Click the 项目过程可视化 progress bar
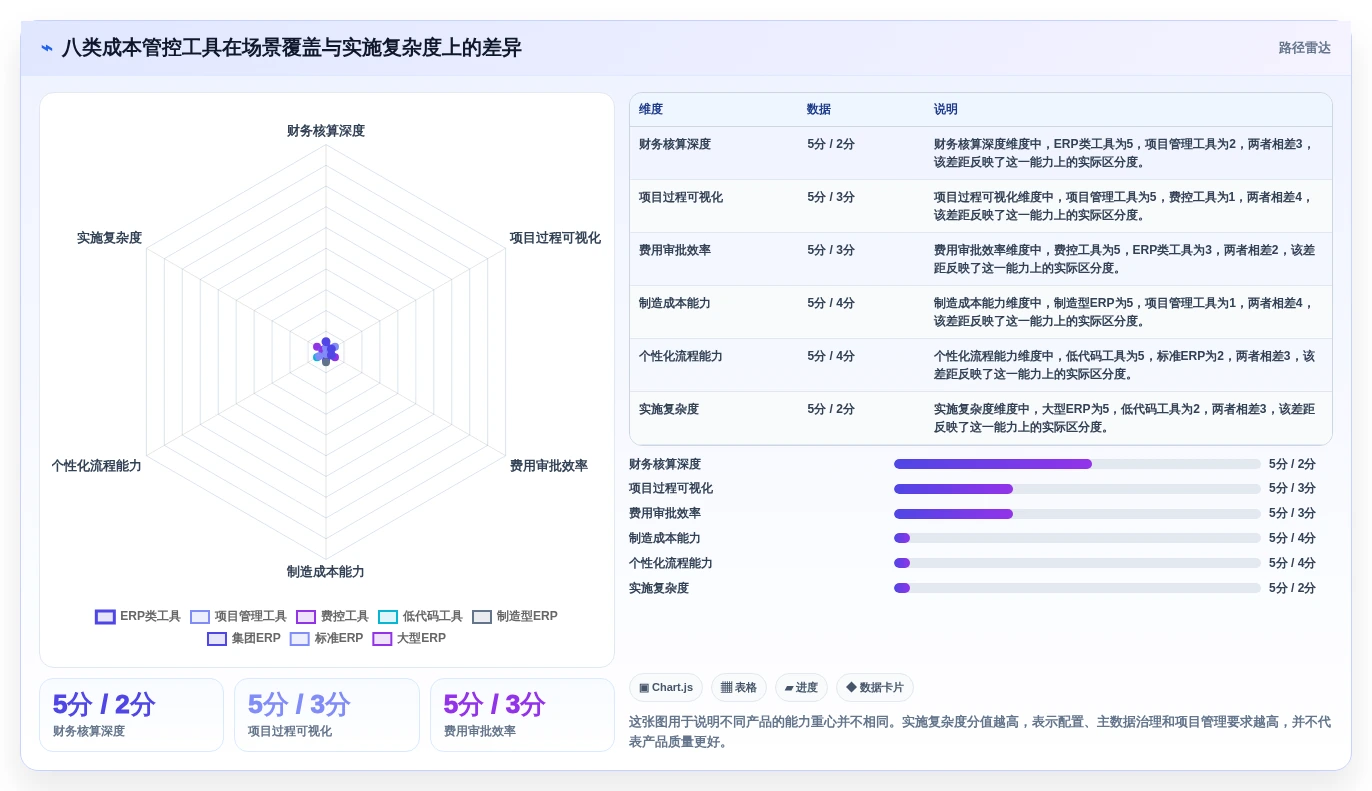The height and width of the screenshot is (791, 1372). [1077, 489]
